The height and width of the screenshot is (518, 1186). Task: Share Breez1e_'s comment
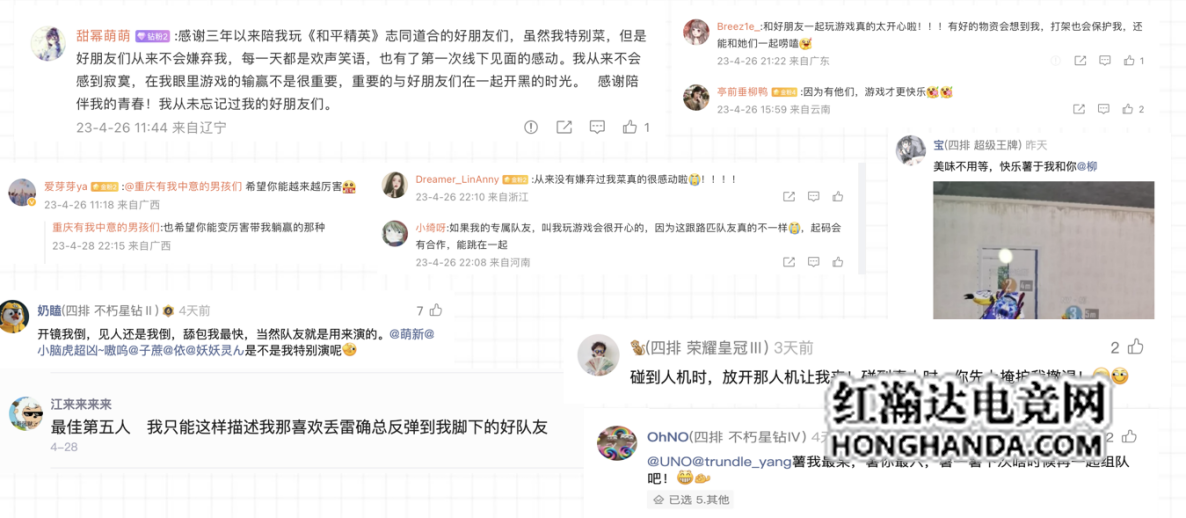pos(1080,60)
